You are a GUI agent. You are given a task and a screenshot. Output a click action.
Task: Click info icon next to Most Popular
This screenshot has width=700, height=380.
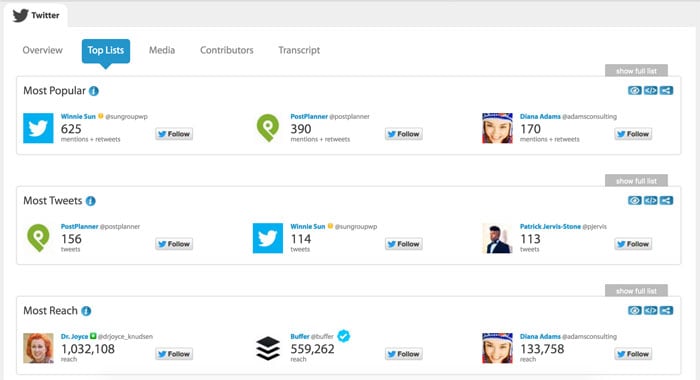click(94, 91)
